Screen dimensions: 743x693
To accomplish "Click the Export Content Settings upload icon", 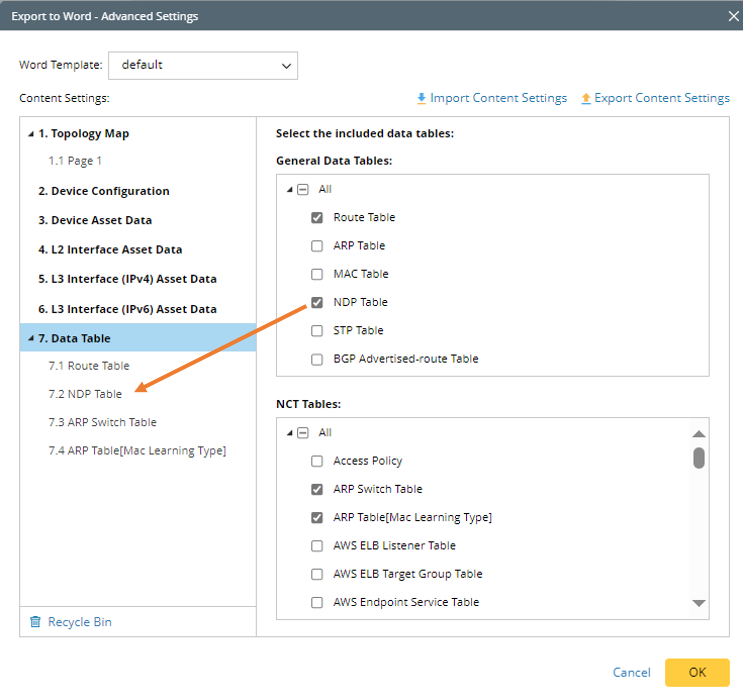I will click(586, 98).
